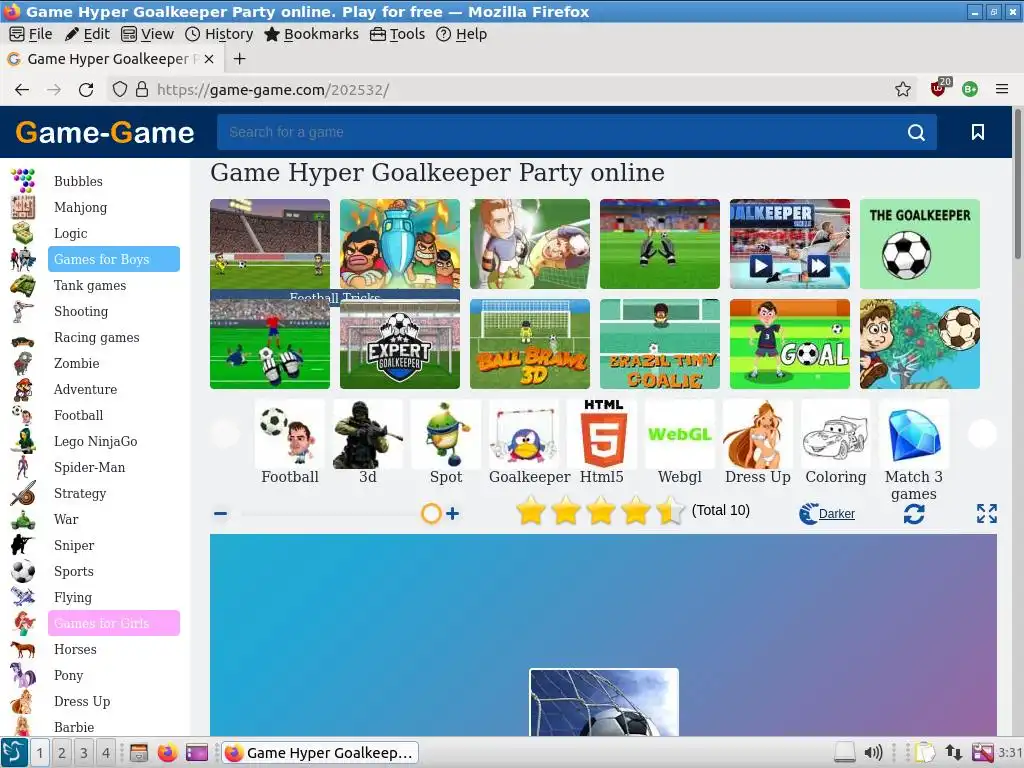Open Ball Brawl 3D game thumbnail
Viewport: 1024px width, 768px height.
[x=530, y=344]
